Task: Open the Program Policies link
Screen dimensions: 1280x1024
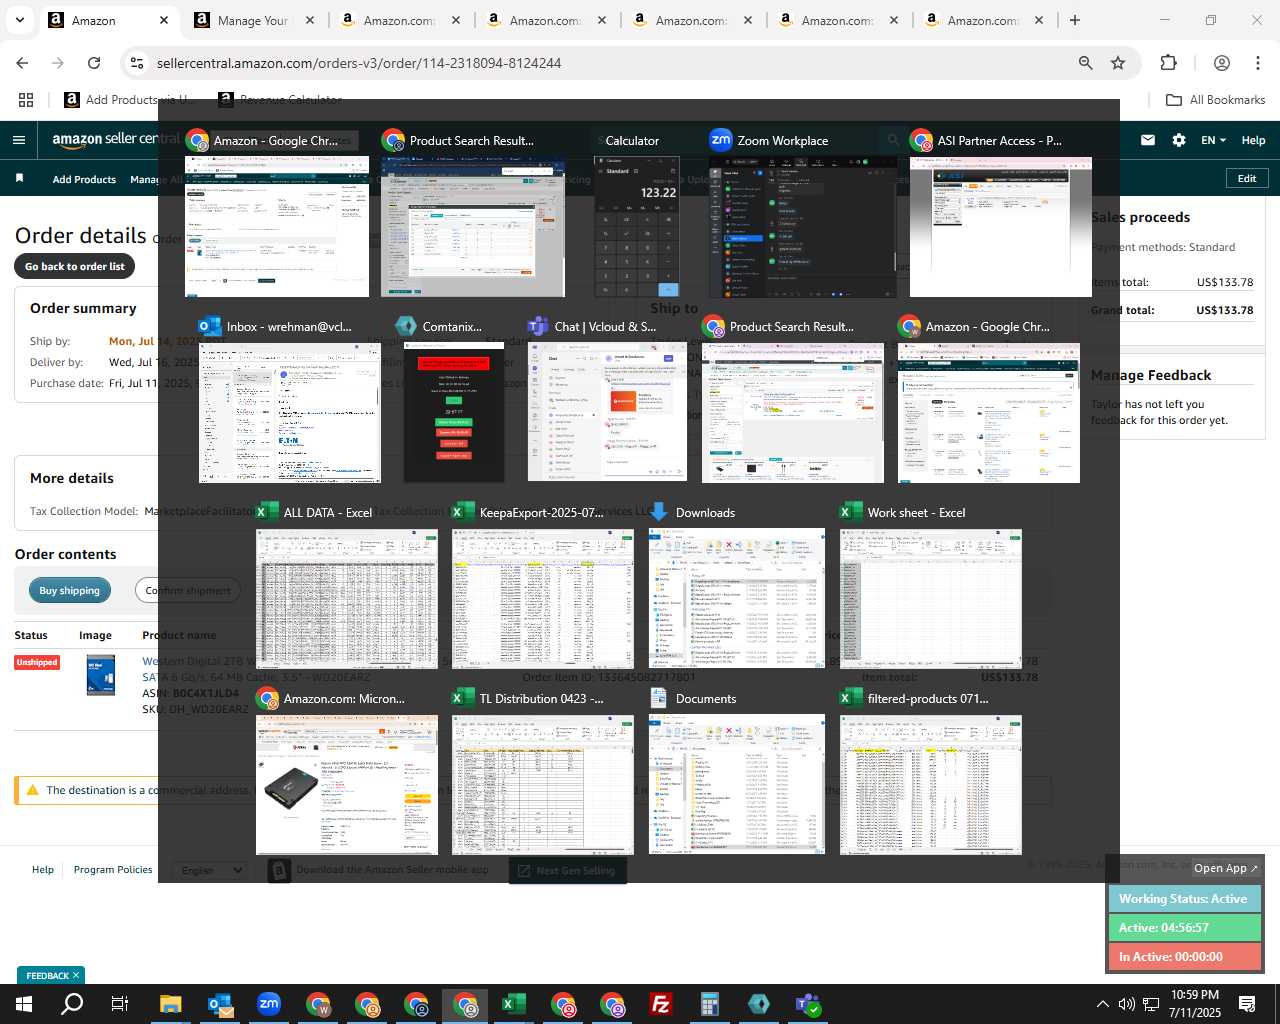Action: point(113,869)
